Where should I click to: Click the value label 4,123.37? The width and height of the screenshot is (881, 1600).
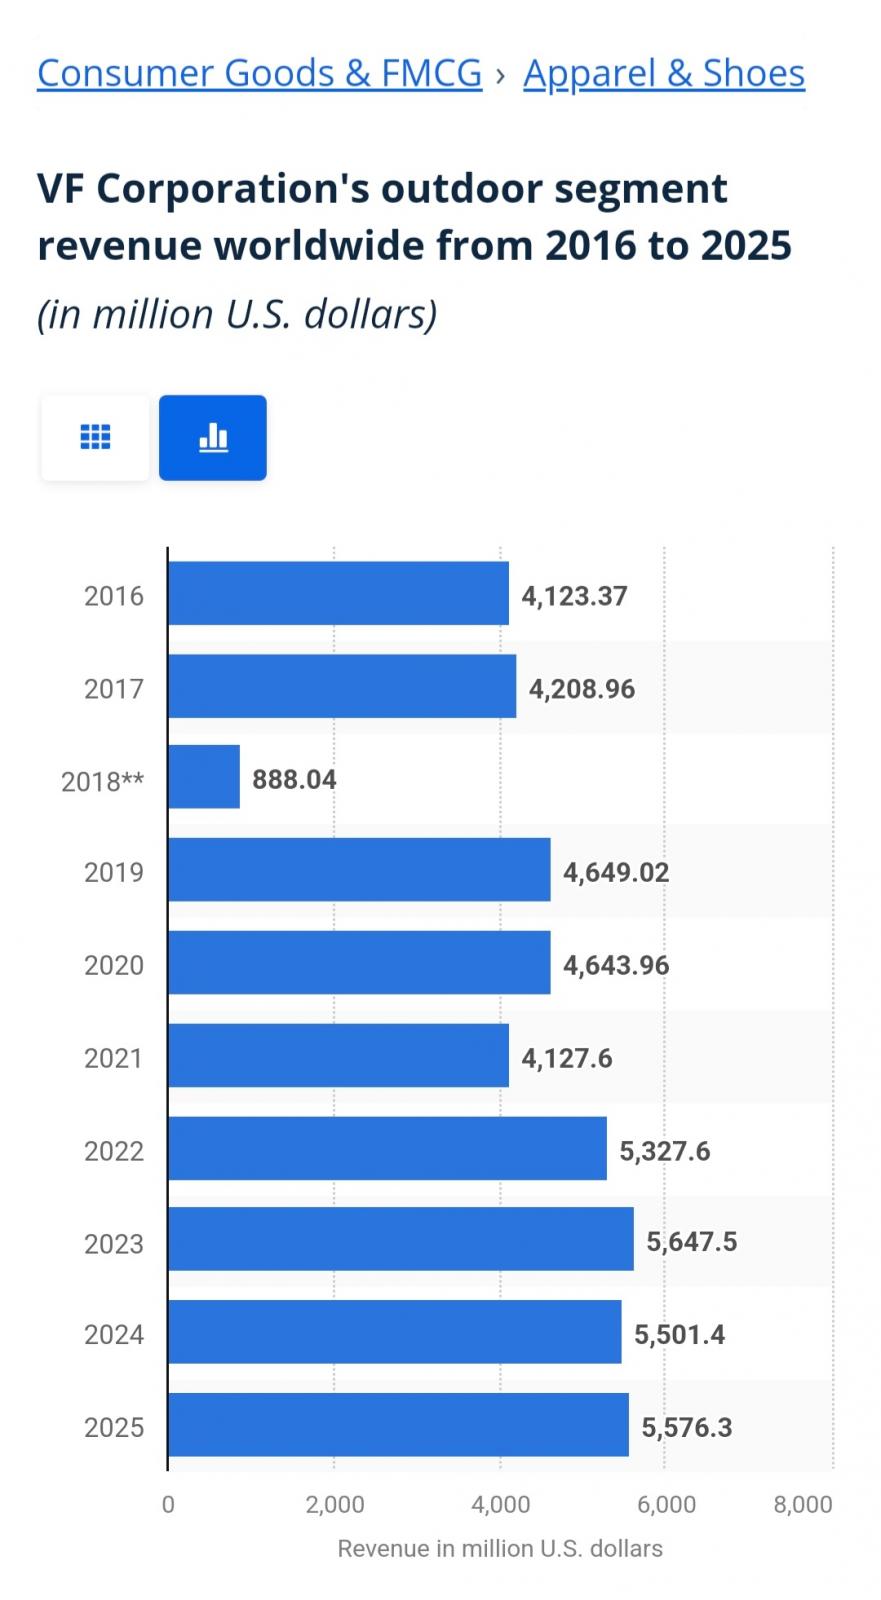click(x=574, y=596)
